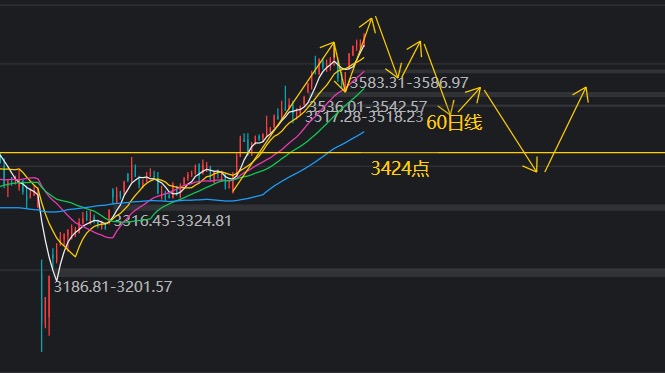Select the 3583.31-3586.97 price label
Screen dimensions: 665x373
(x=409, y=83)
